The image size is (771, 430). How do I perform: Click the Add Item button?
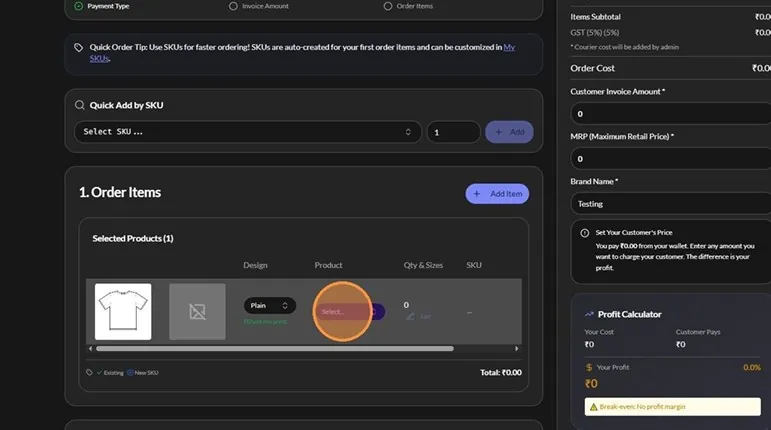[497, 194]
